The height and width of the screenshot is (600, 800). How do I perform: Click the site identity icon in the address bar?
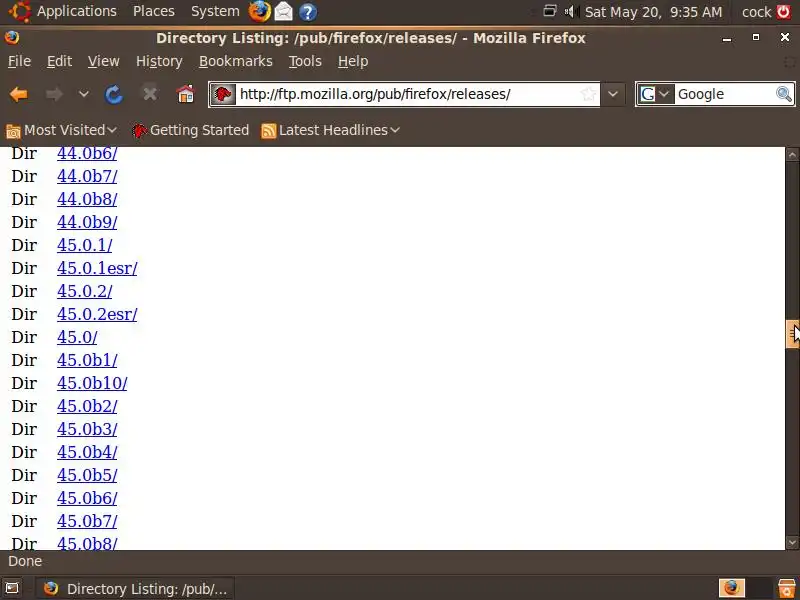tap(223, 94)
